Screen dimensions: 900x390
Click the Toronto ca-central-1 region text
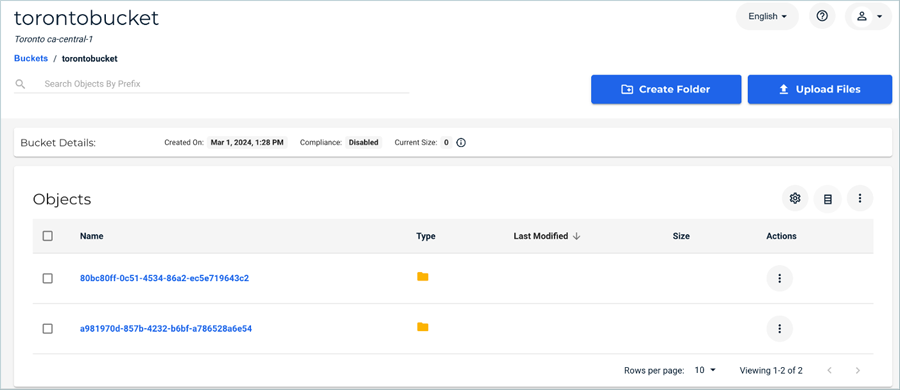53,40
